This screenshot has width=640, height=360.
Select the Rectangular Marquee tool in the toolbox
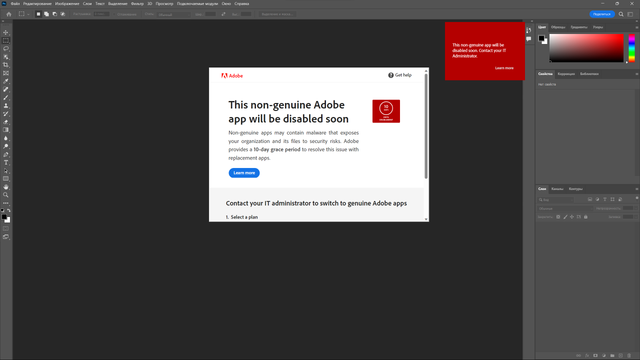click(6, 41)
